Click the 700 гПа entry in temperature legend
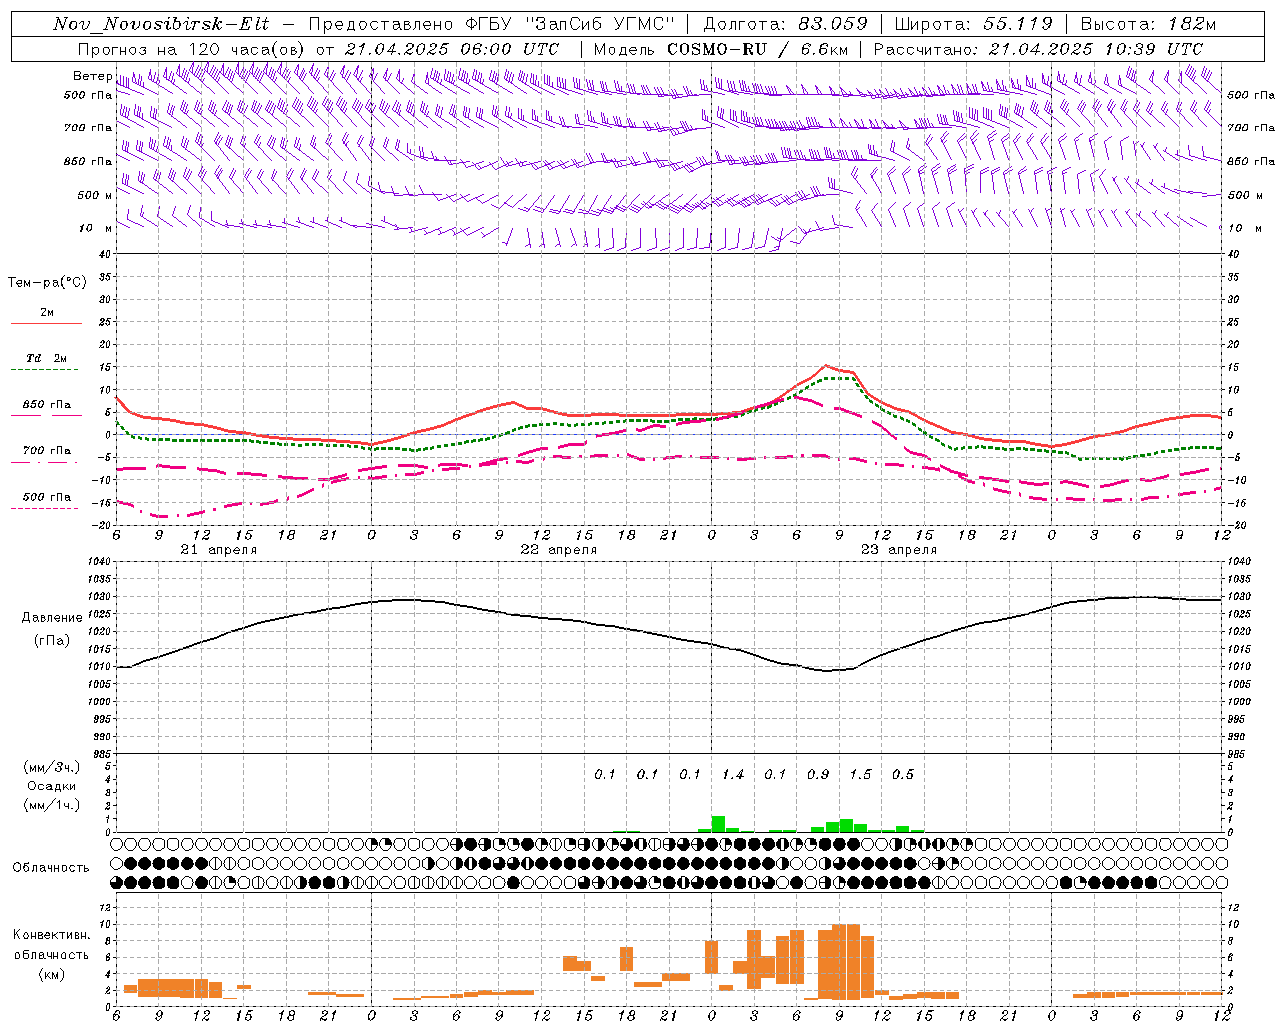The height and width of the screenshot is (1024, 1280). pos(46,451)
